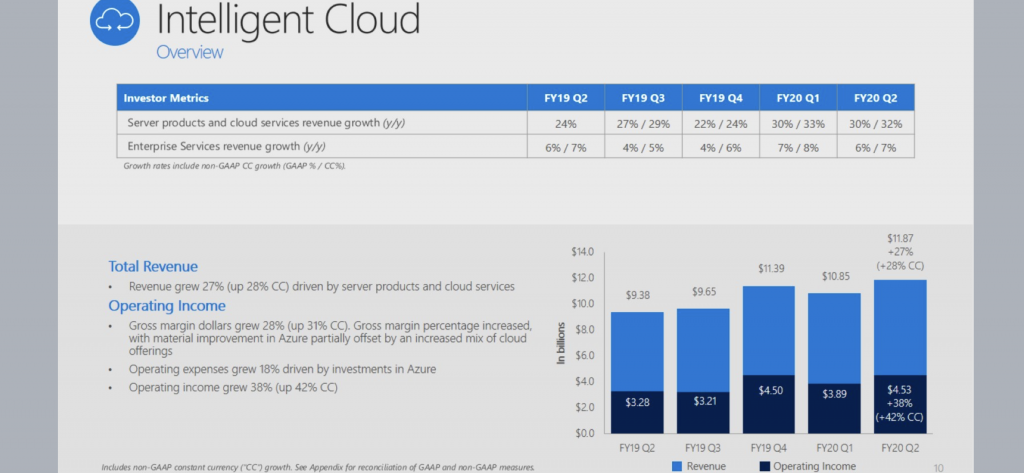Click the "FY19 Q4" chart x-axis label
Screen dimensions: 1024x473
[769, 449]
